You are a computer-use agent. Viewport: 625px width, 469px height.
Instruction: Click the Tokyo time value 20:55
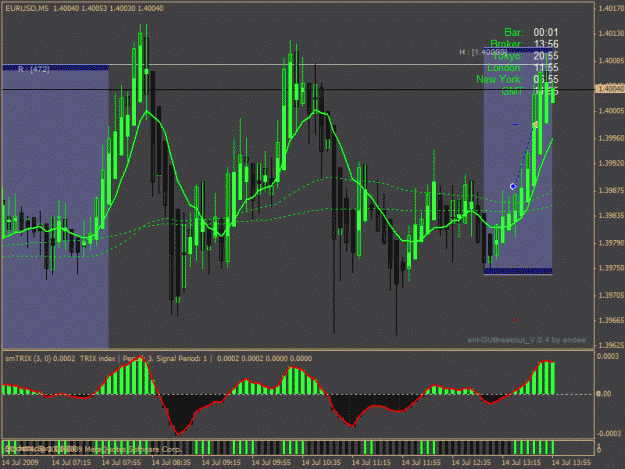point(546,56)
